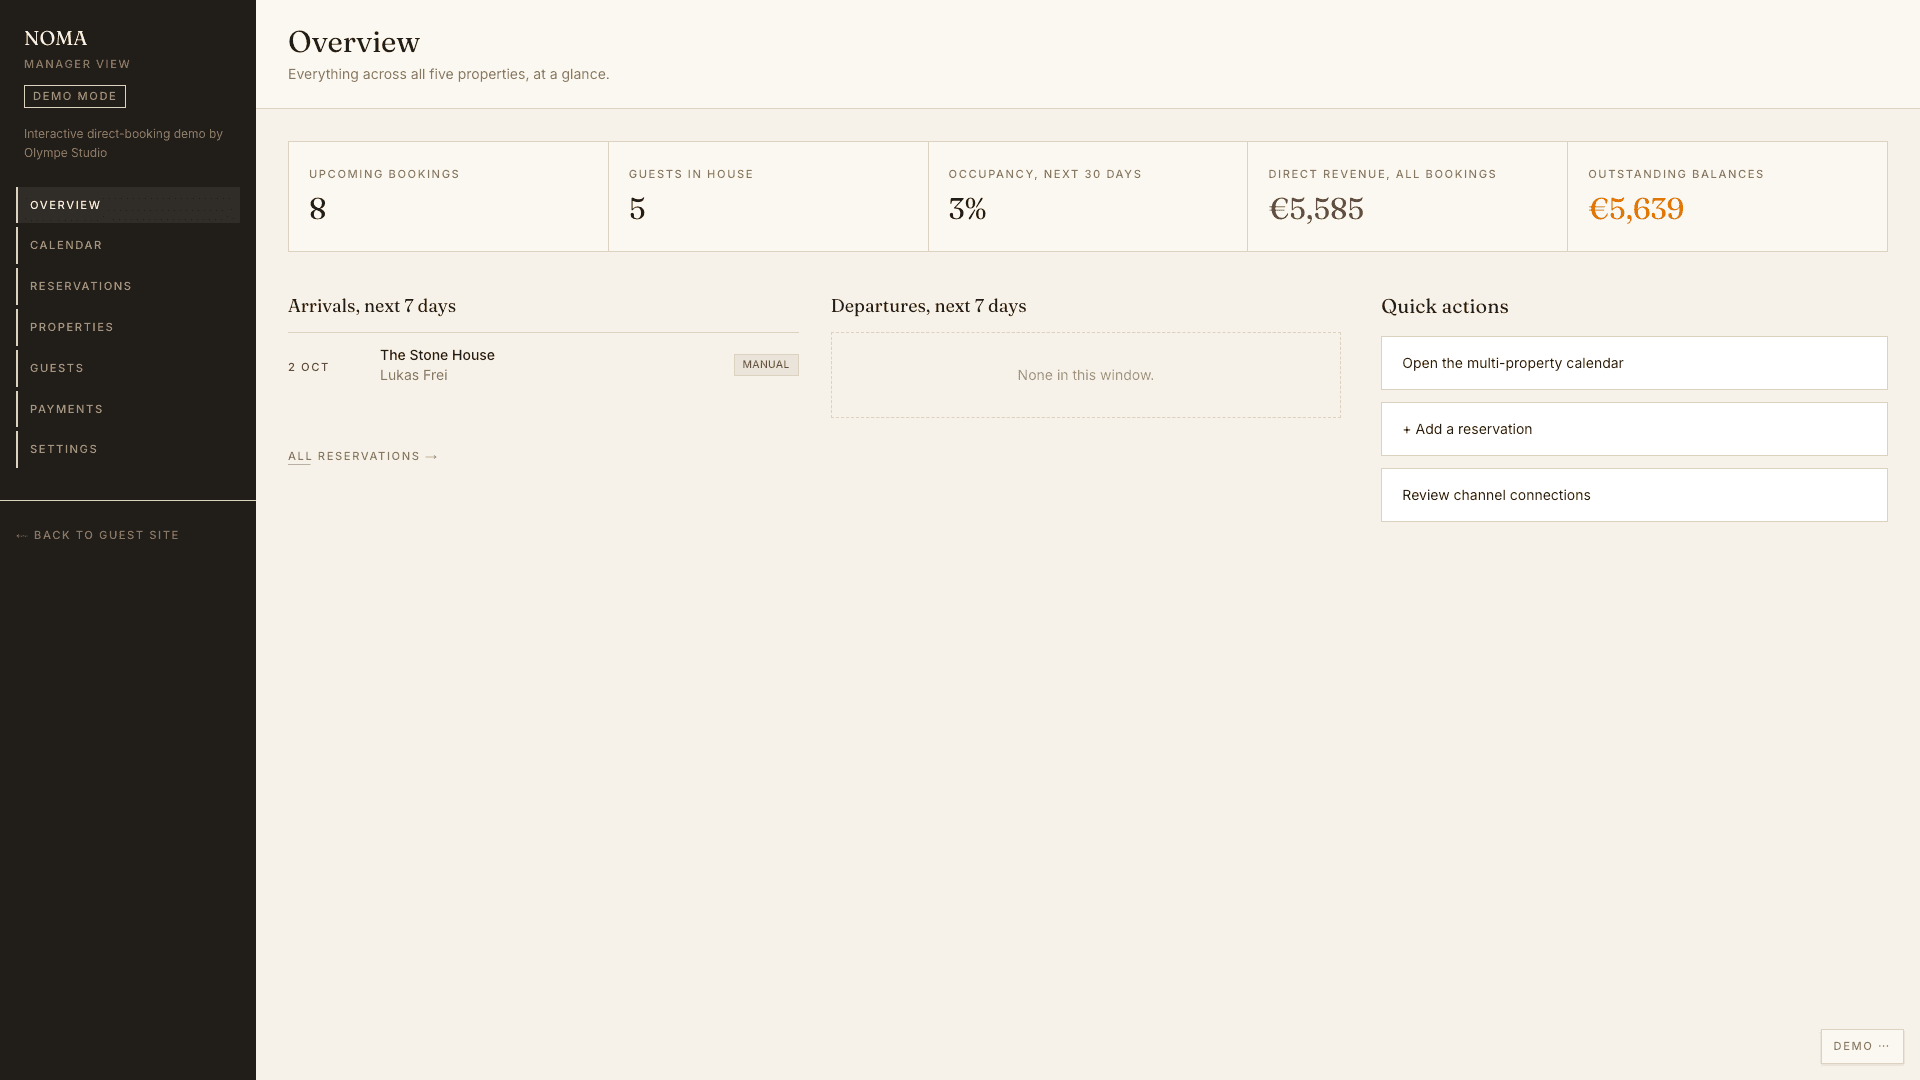The width and height of the screenshot is (1920, 1080).
Task: Click guest name Lukas Frei
Action: [414, 375]
